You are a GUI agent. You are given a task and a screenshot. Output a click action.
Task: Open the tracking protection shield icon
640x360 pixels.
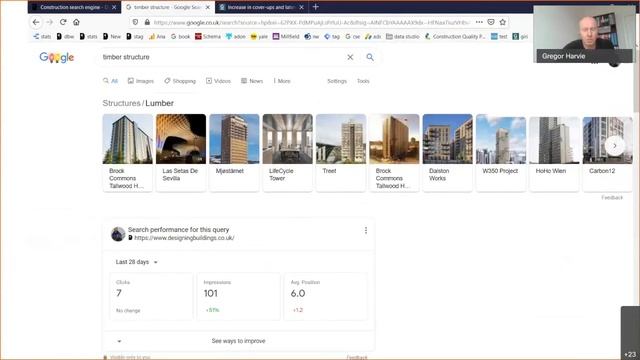(x=136, y=22)
